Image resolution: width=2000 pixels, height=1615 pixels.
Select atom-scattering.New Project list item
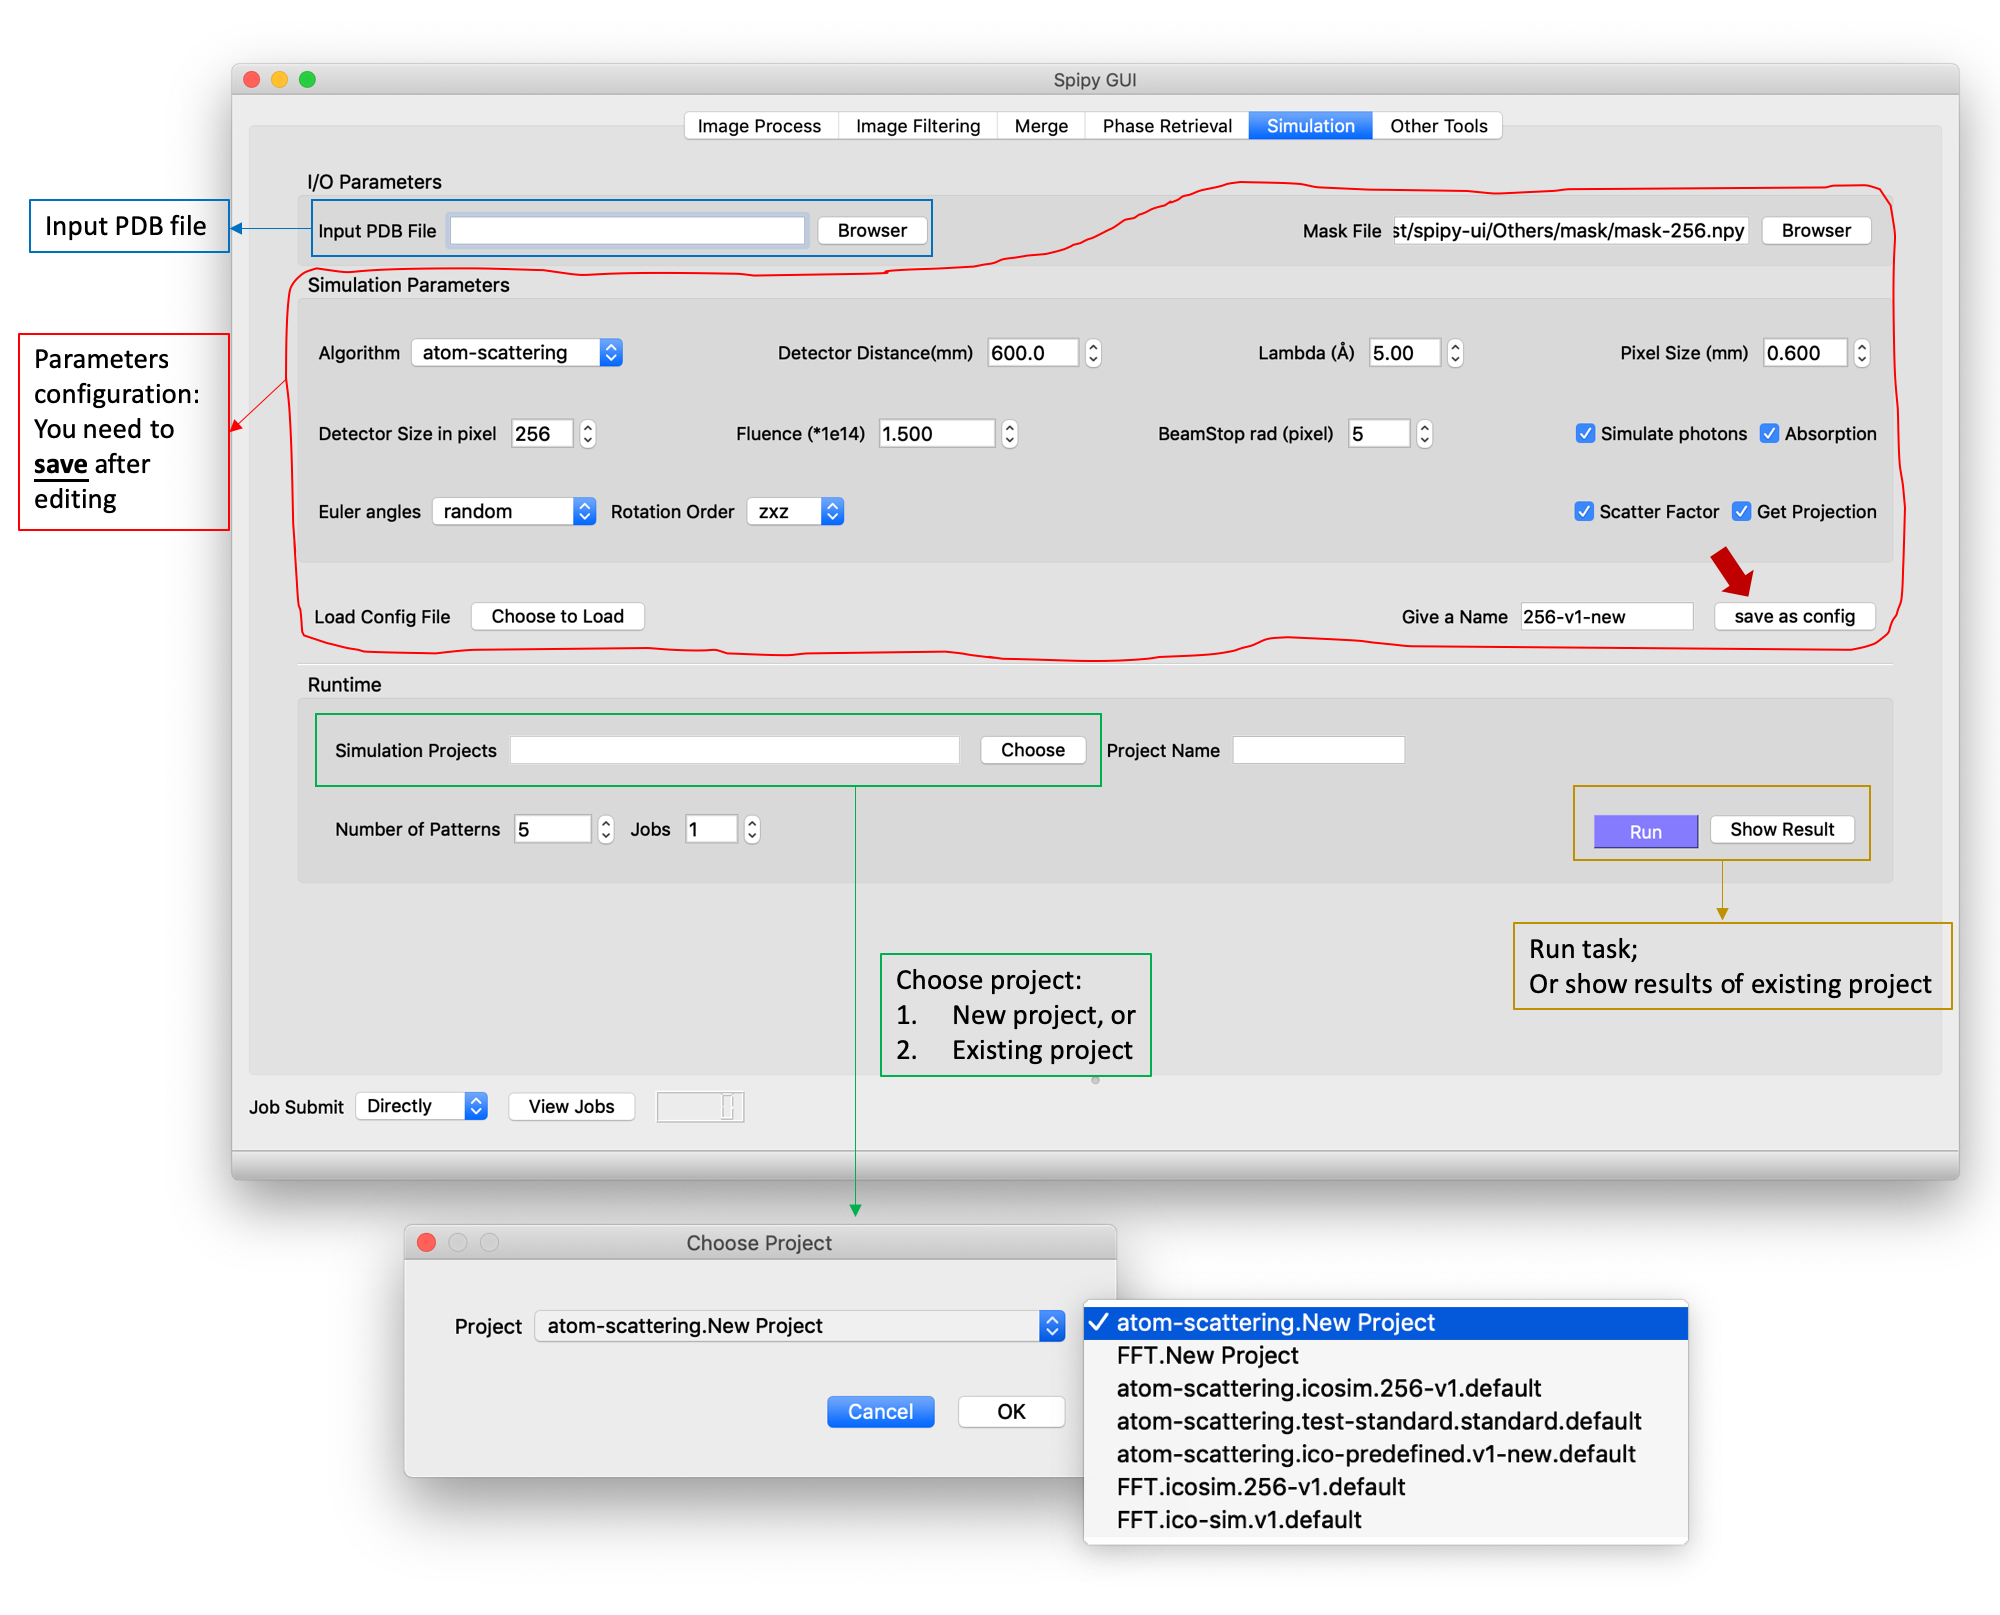point(1386,1322)
